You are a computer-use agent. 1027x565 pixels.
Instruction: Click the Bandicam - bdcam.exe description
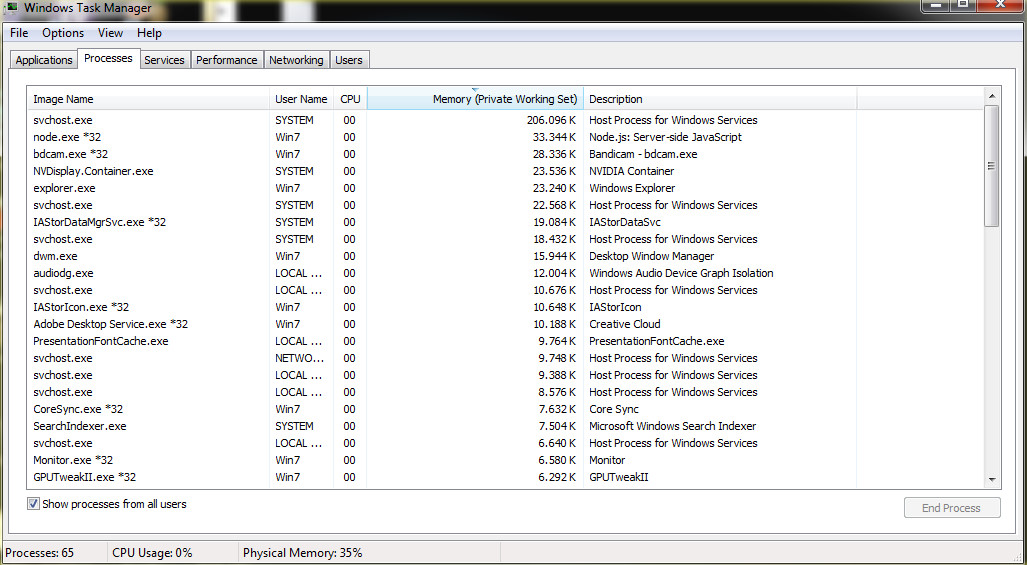[x=643, y=154]
